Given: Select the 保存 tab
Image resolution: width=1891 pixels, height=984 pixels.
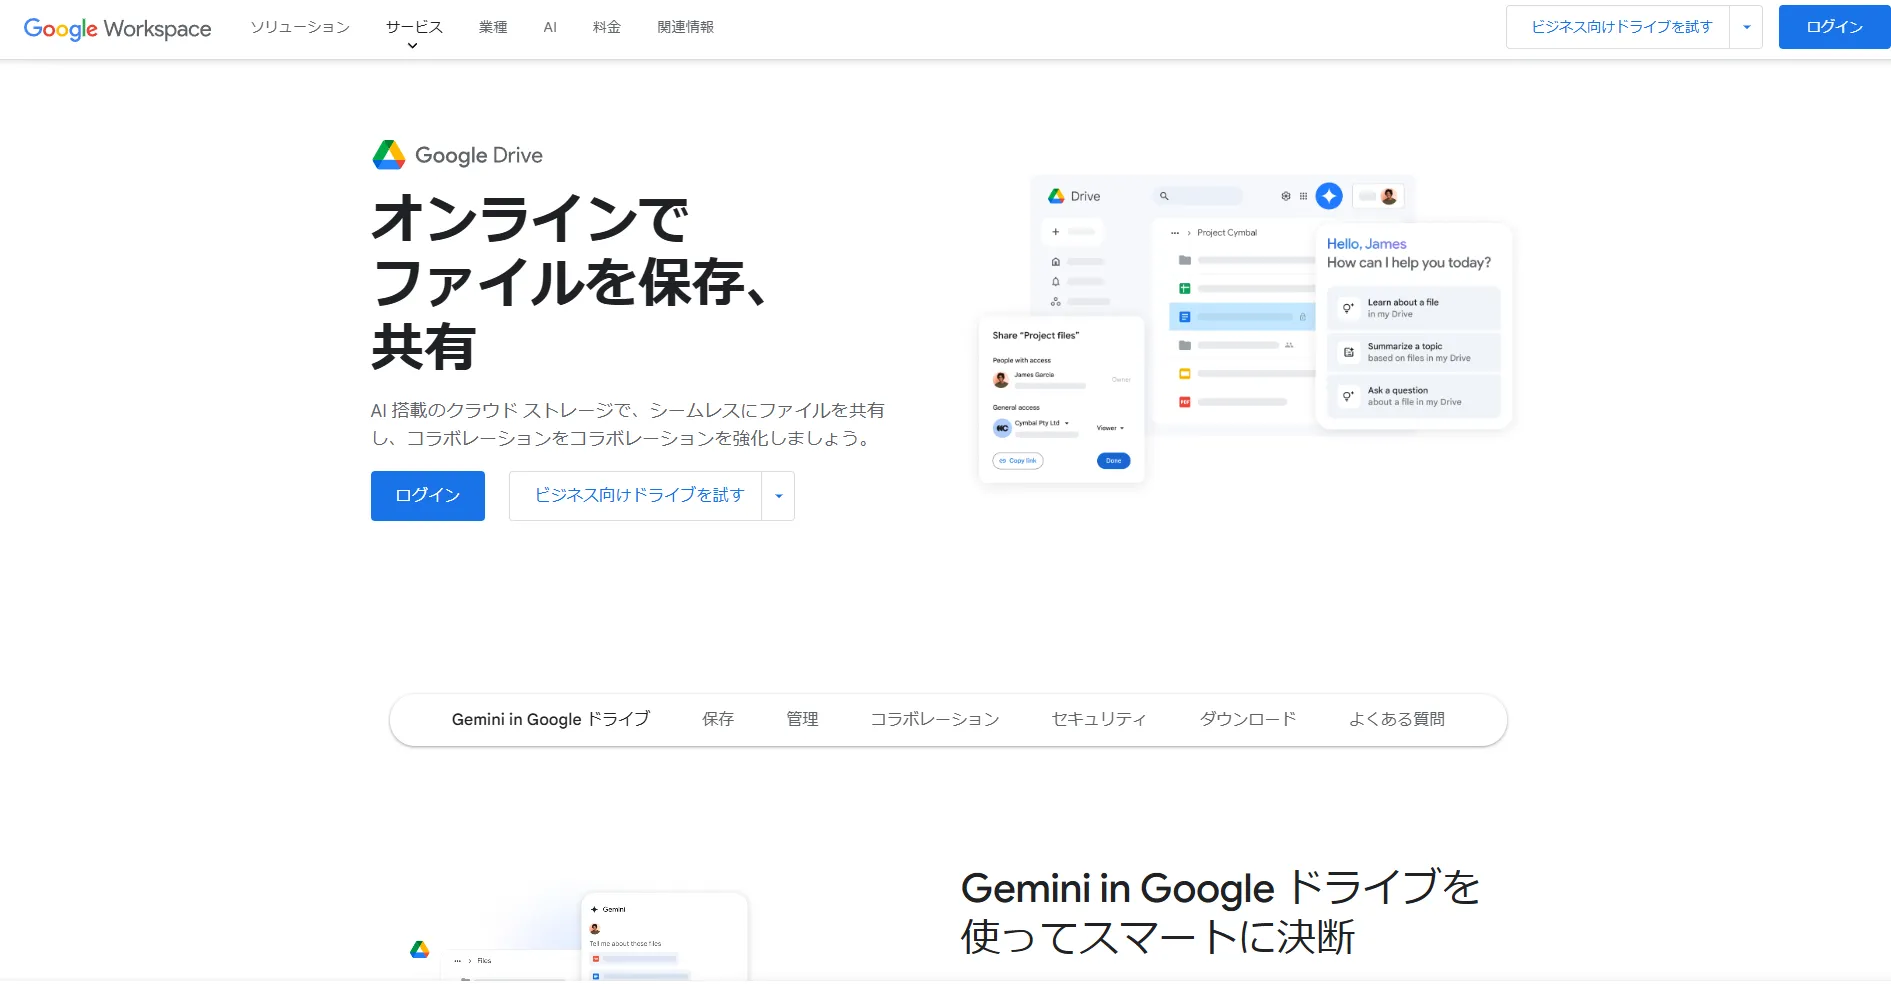Looking at the screenshot, I should coord(718,719).
